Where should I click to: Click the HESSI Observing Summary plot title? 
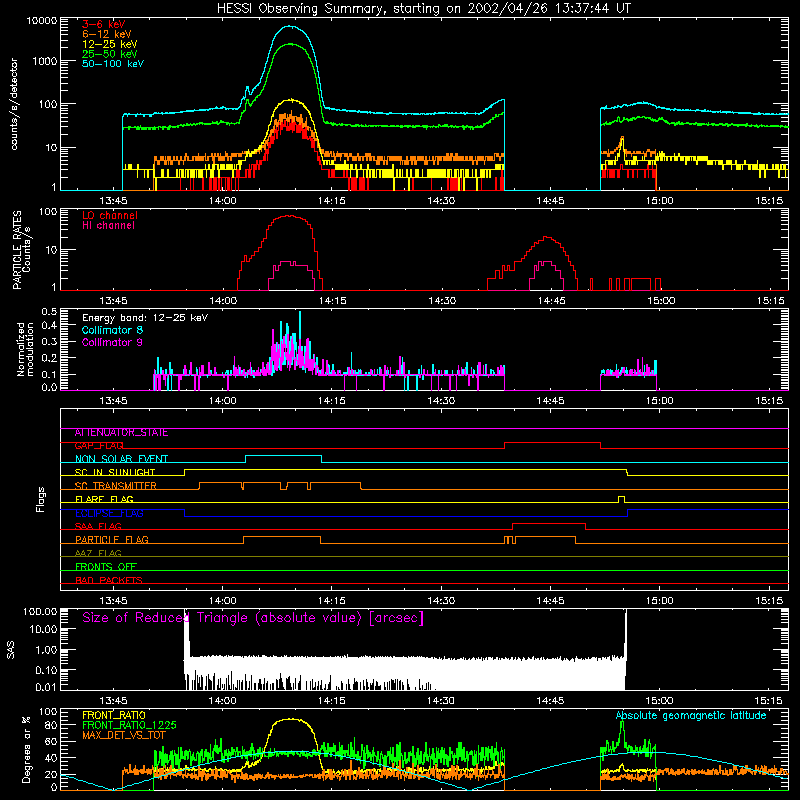423,9
